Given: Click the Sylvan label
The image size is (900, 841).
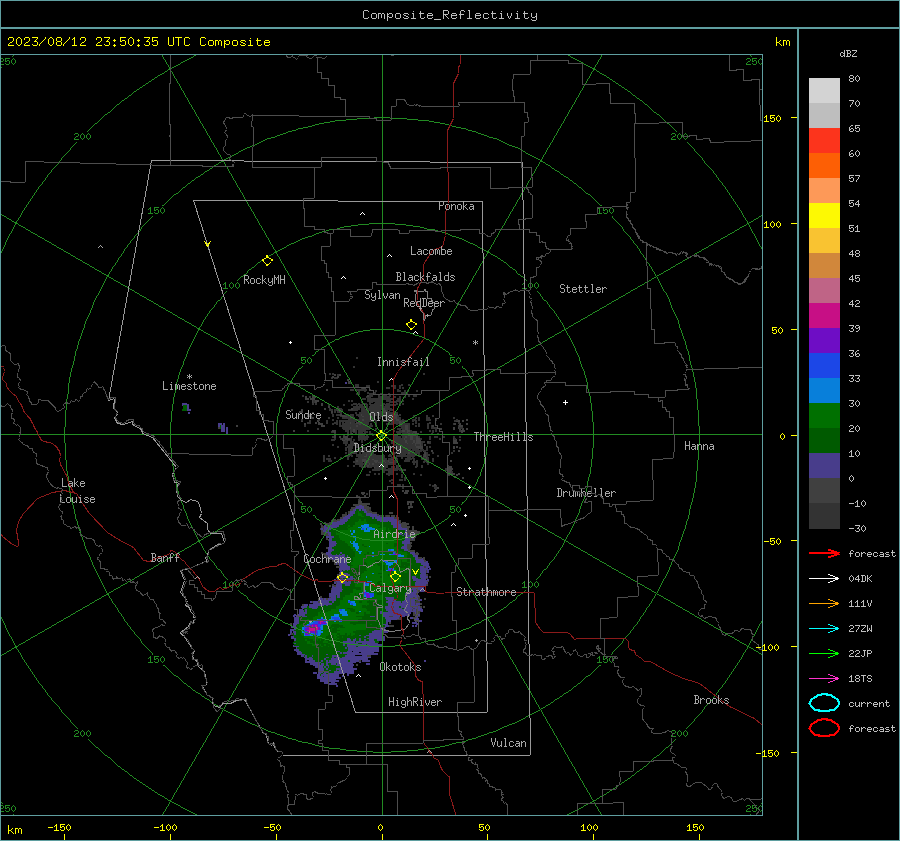Looking at the screenshot, I should pos(382,295).
